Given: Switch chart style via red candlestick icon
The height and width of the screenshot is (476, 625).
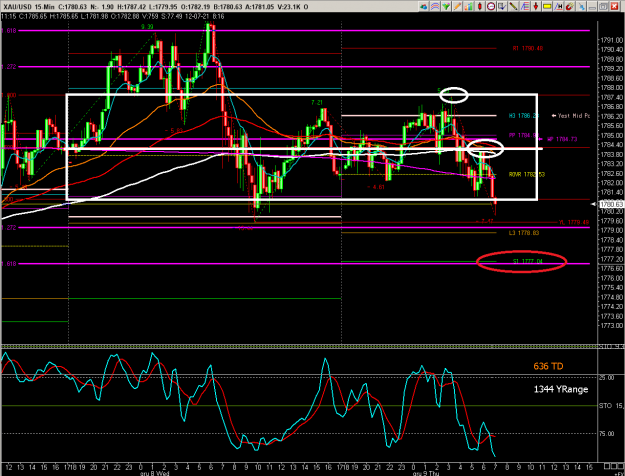Looking at the screenshot, I should [x=480, y=6].
